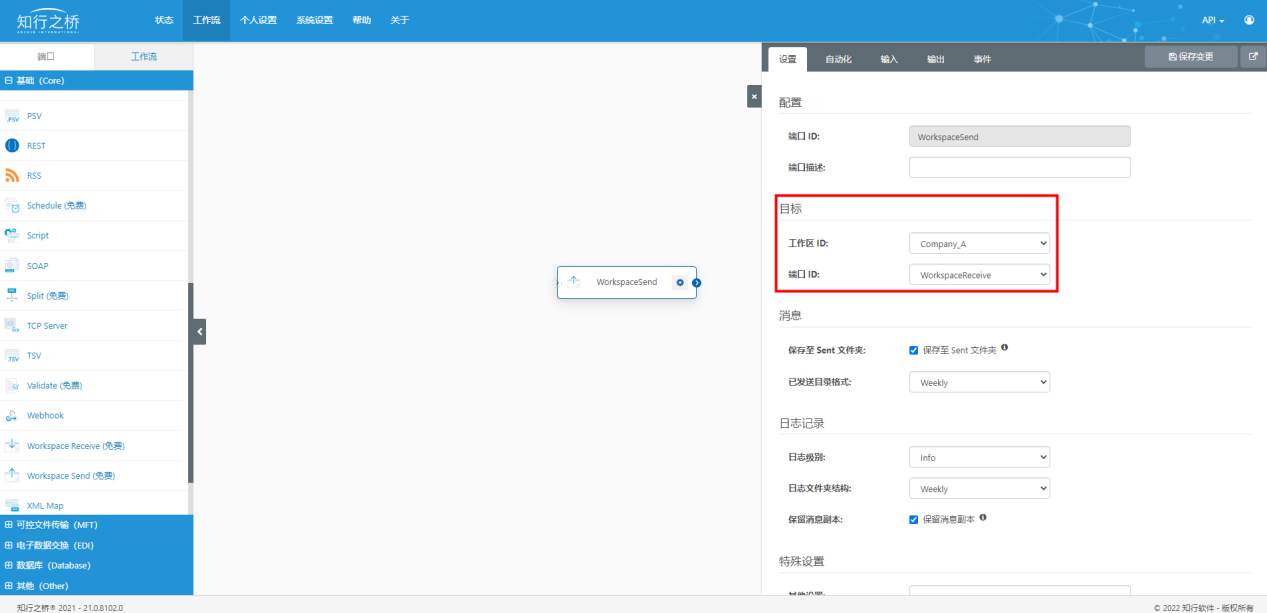Toggle the Save to Sent folder checkbox
The image size is (1267, 613).
point(913,350)
